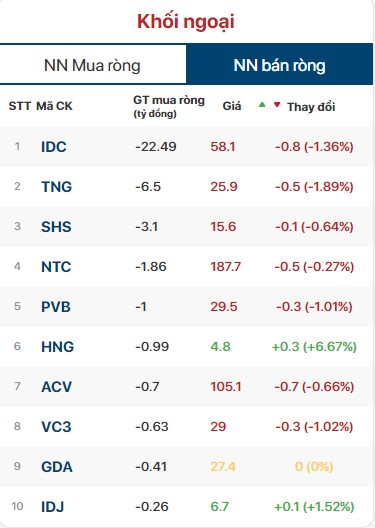This screenshot has width=375, height=528.
Task: Click the green up-arrow sort icon
Action: point(262,105)
